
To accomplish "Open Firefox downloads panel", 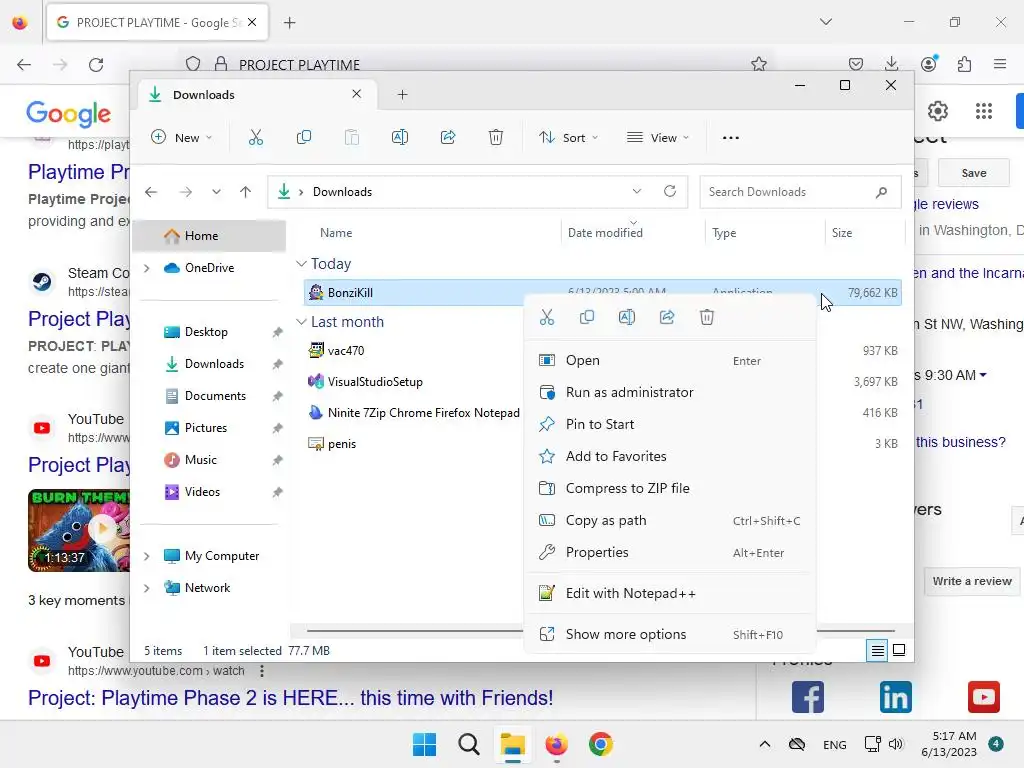I will click(891, 64).
